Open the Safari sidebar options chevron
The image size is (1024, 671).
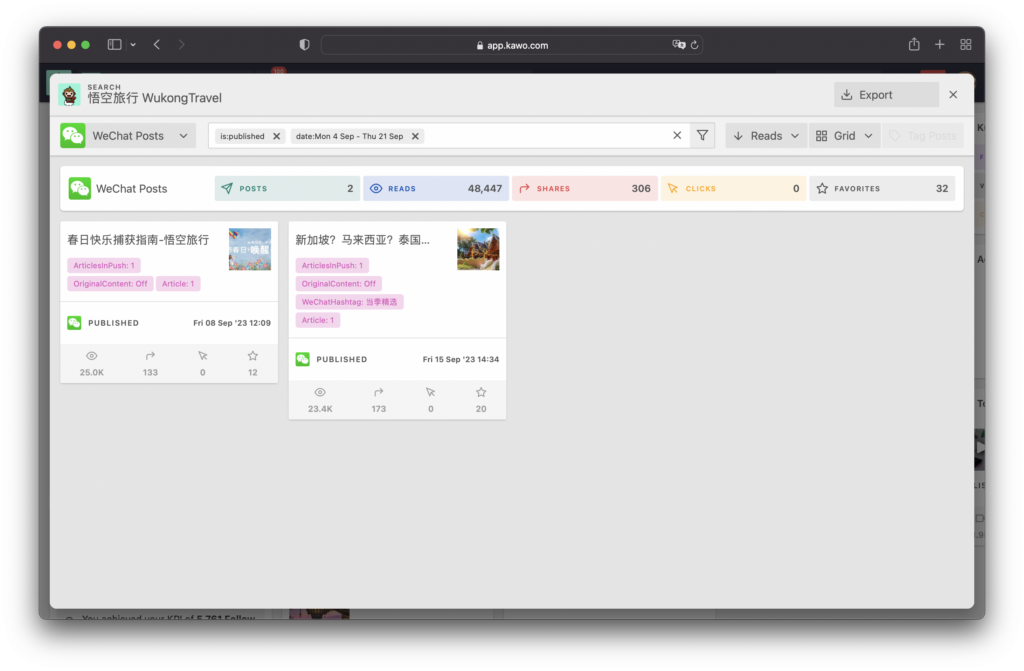[133, 44]
